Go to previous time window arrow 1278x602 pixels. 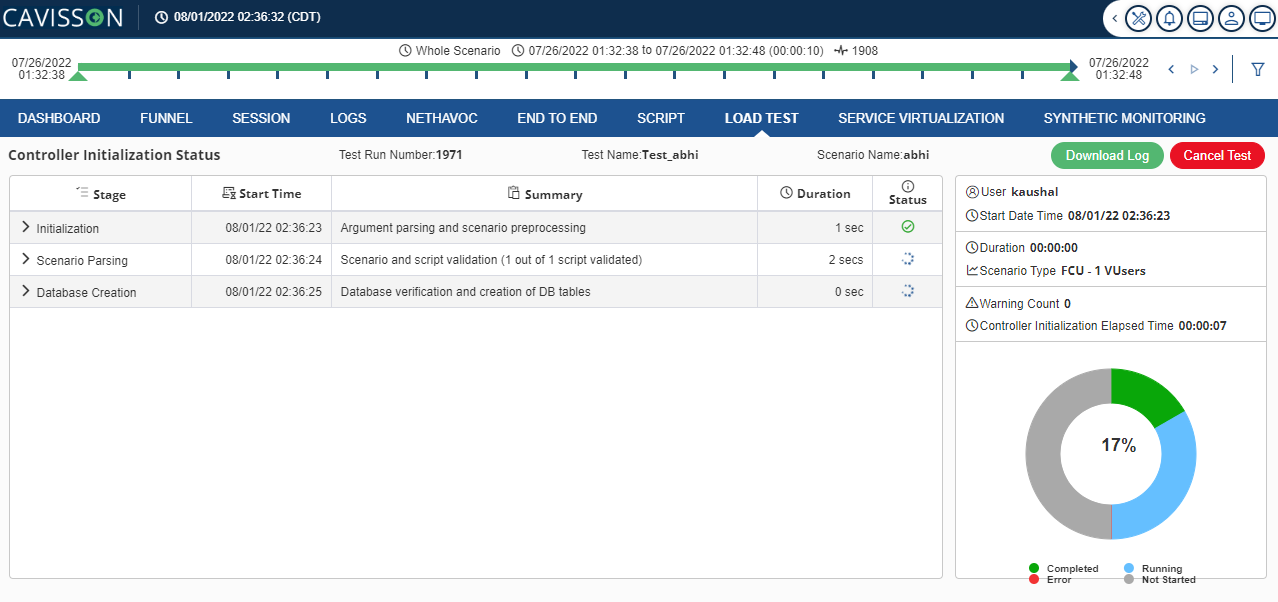click(1171, 69)
